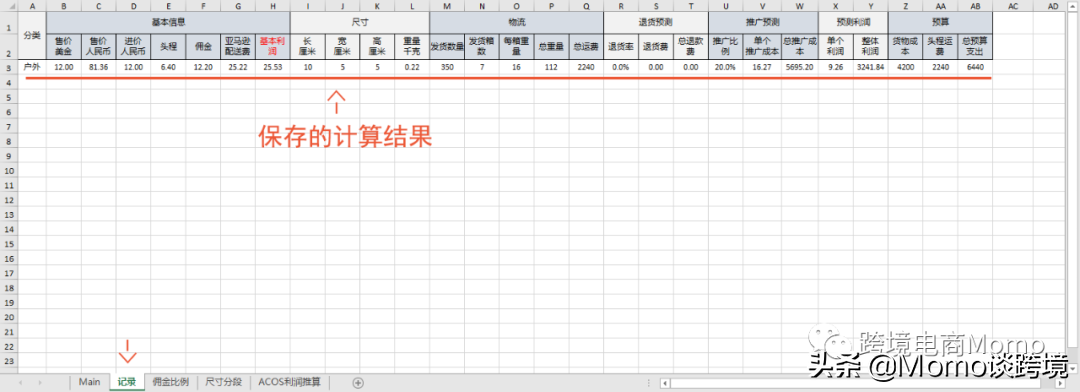
Task: Click the 亚马逊配送费 header cell
Action: [x=238, y=46]
